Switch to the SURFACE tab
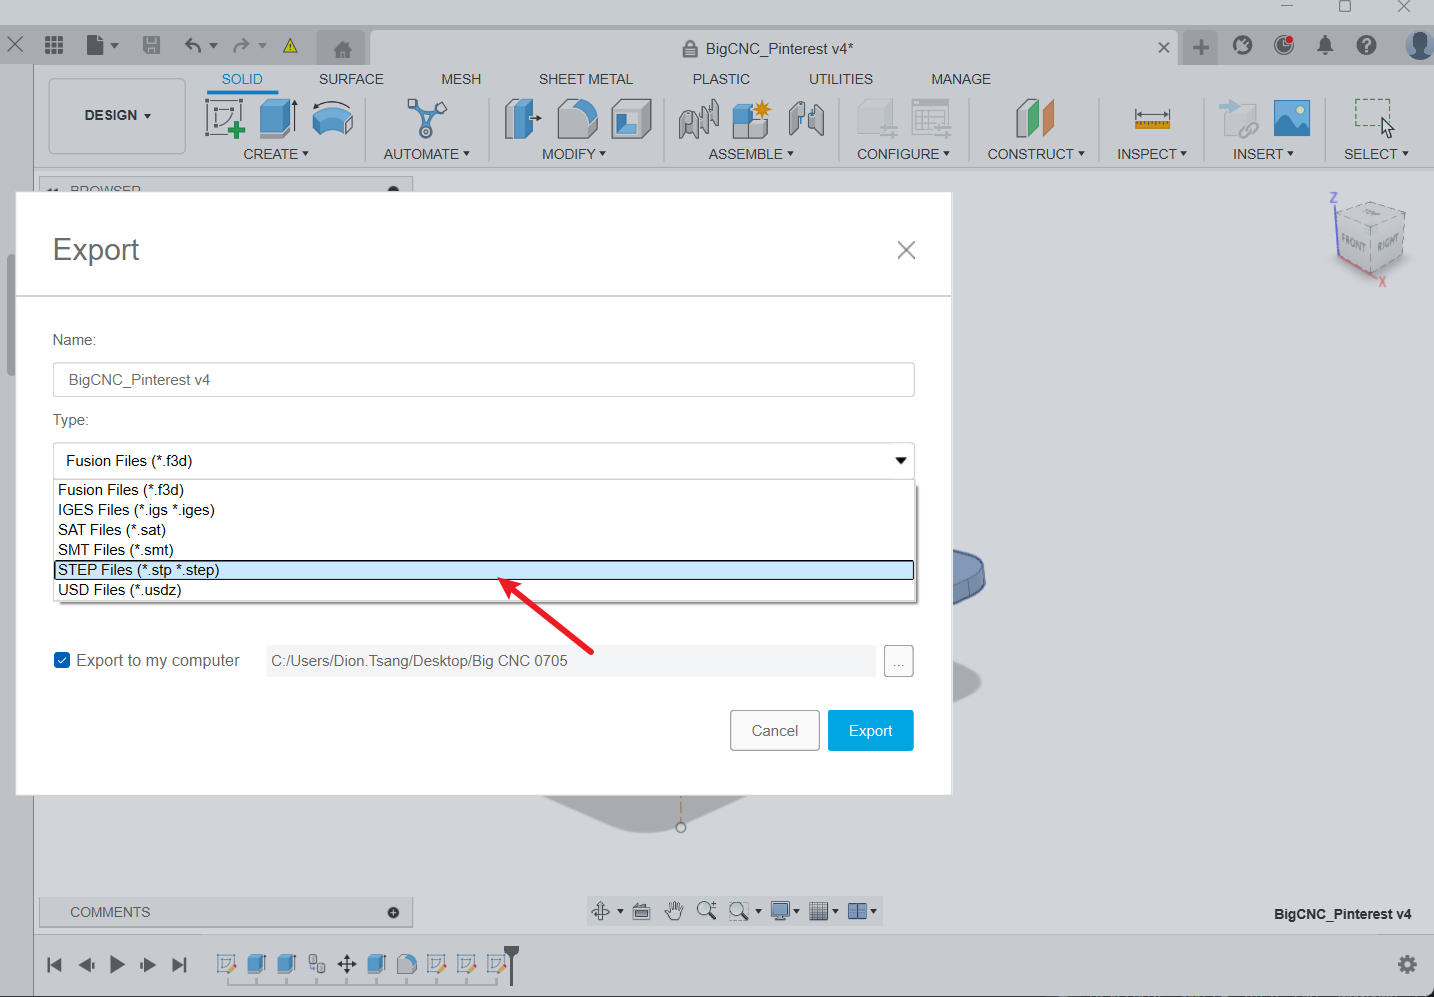 click(x=351, y=79)
